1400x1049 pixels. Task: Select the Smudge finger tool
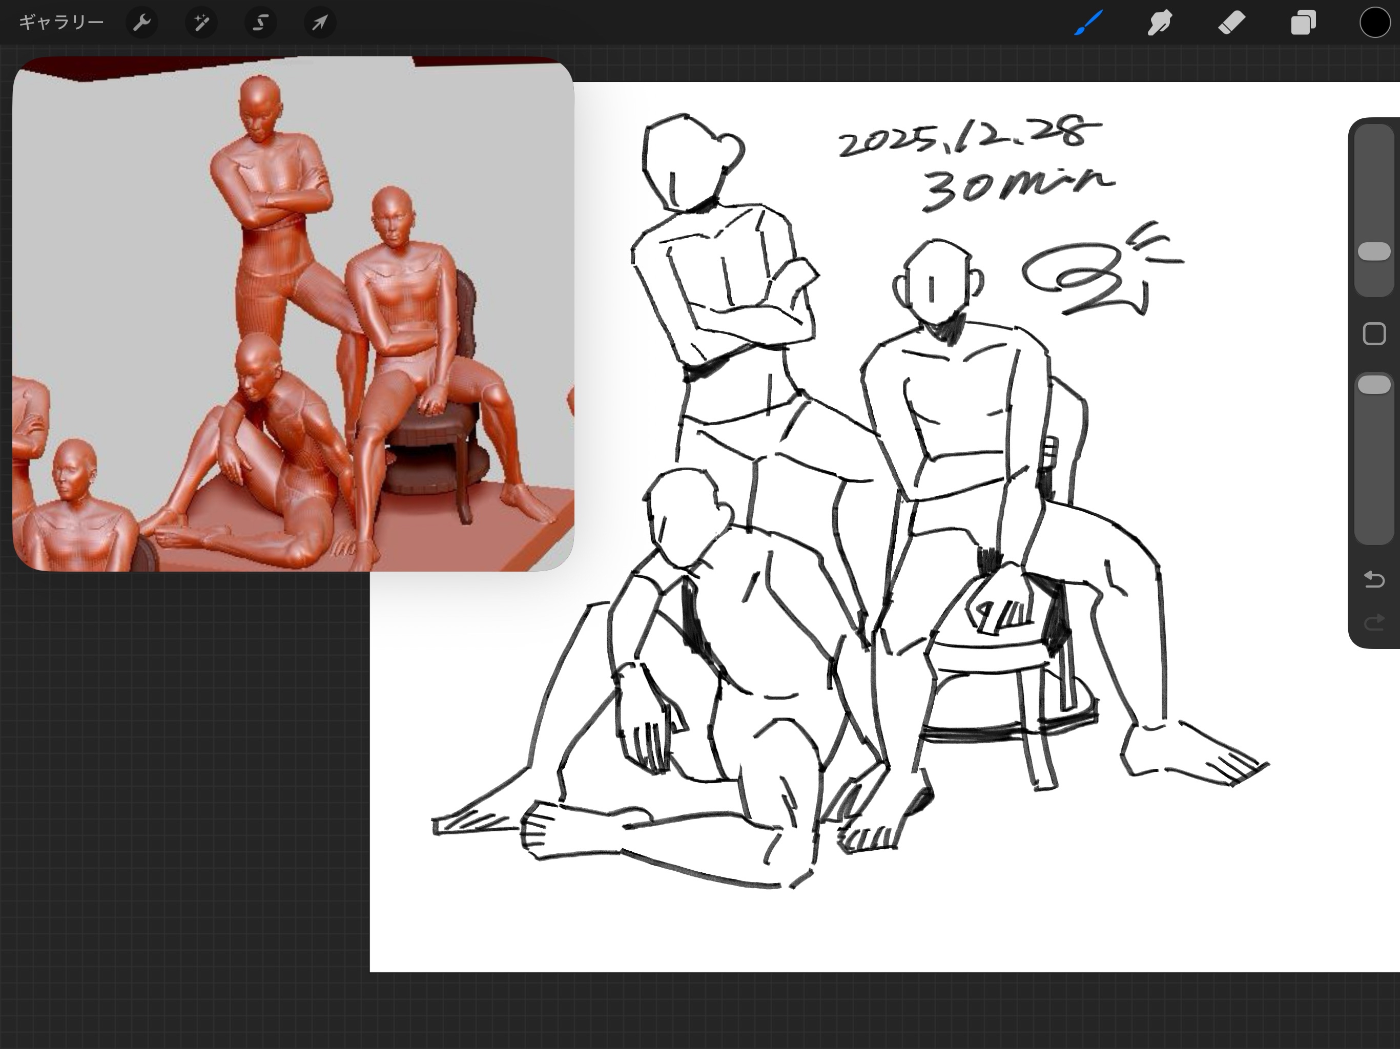(1160, 22)
